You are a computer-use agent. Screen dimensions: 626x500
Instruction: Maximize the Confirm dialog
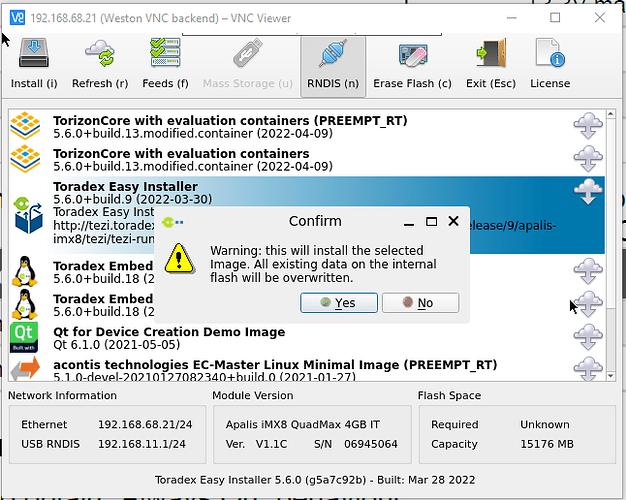click(x=431, y=221)
